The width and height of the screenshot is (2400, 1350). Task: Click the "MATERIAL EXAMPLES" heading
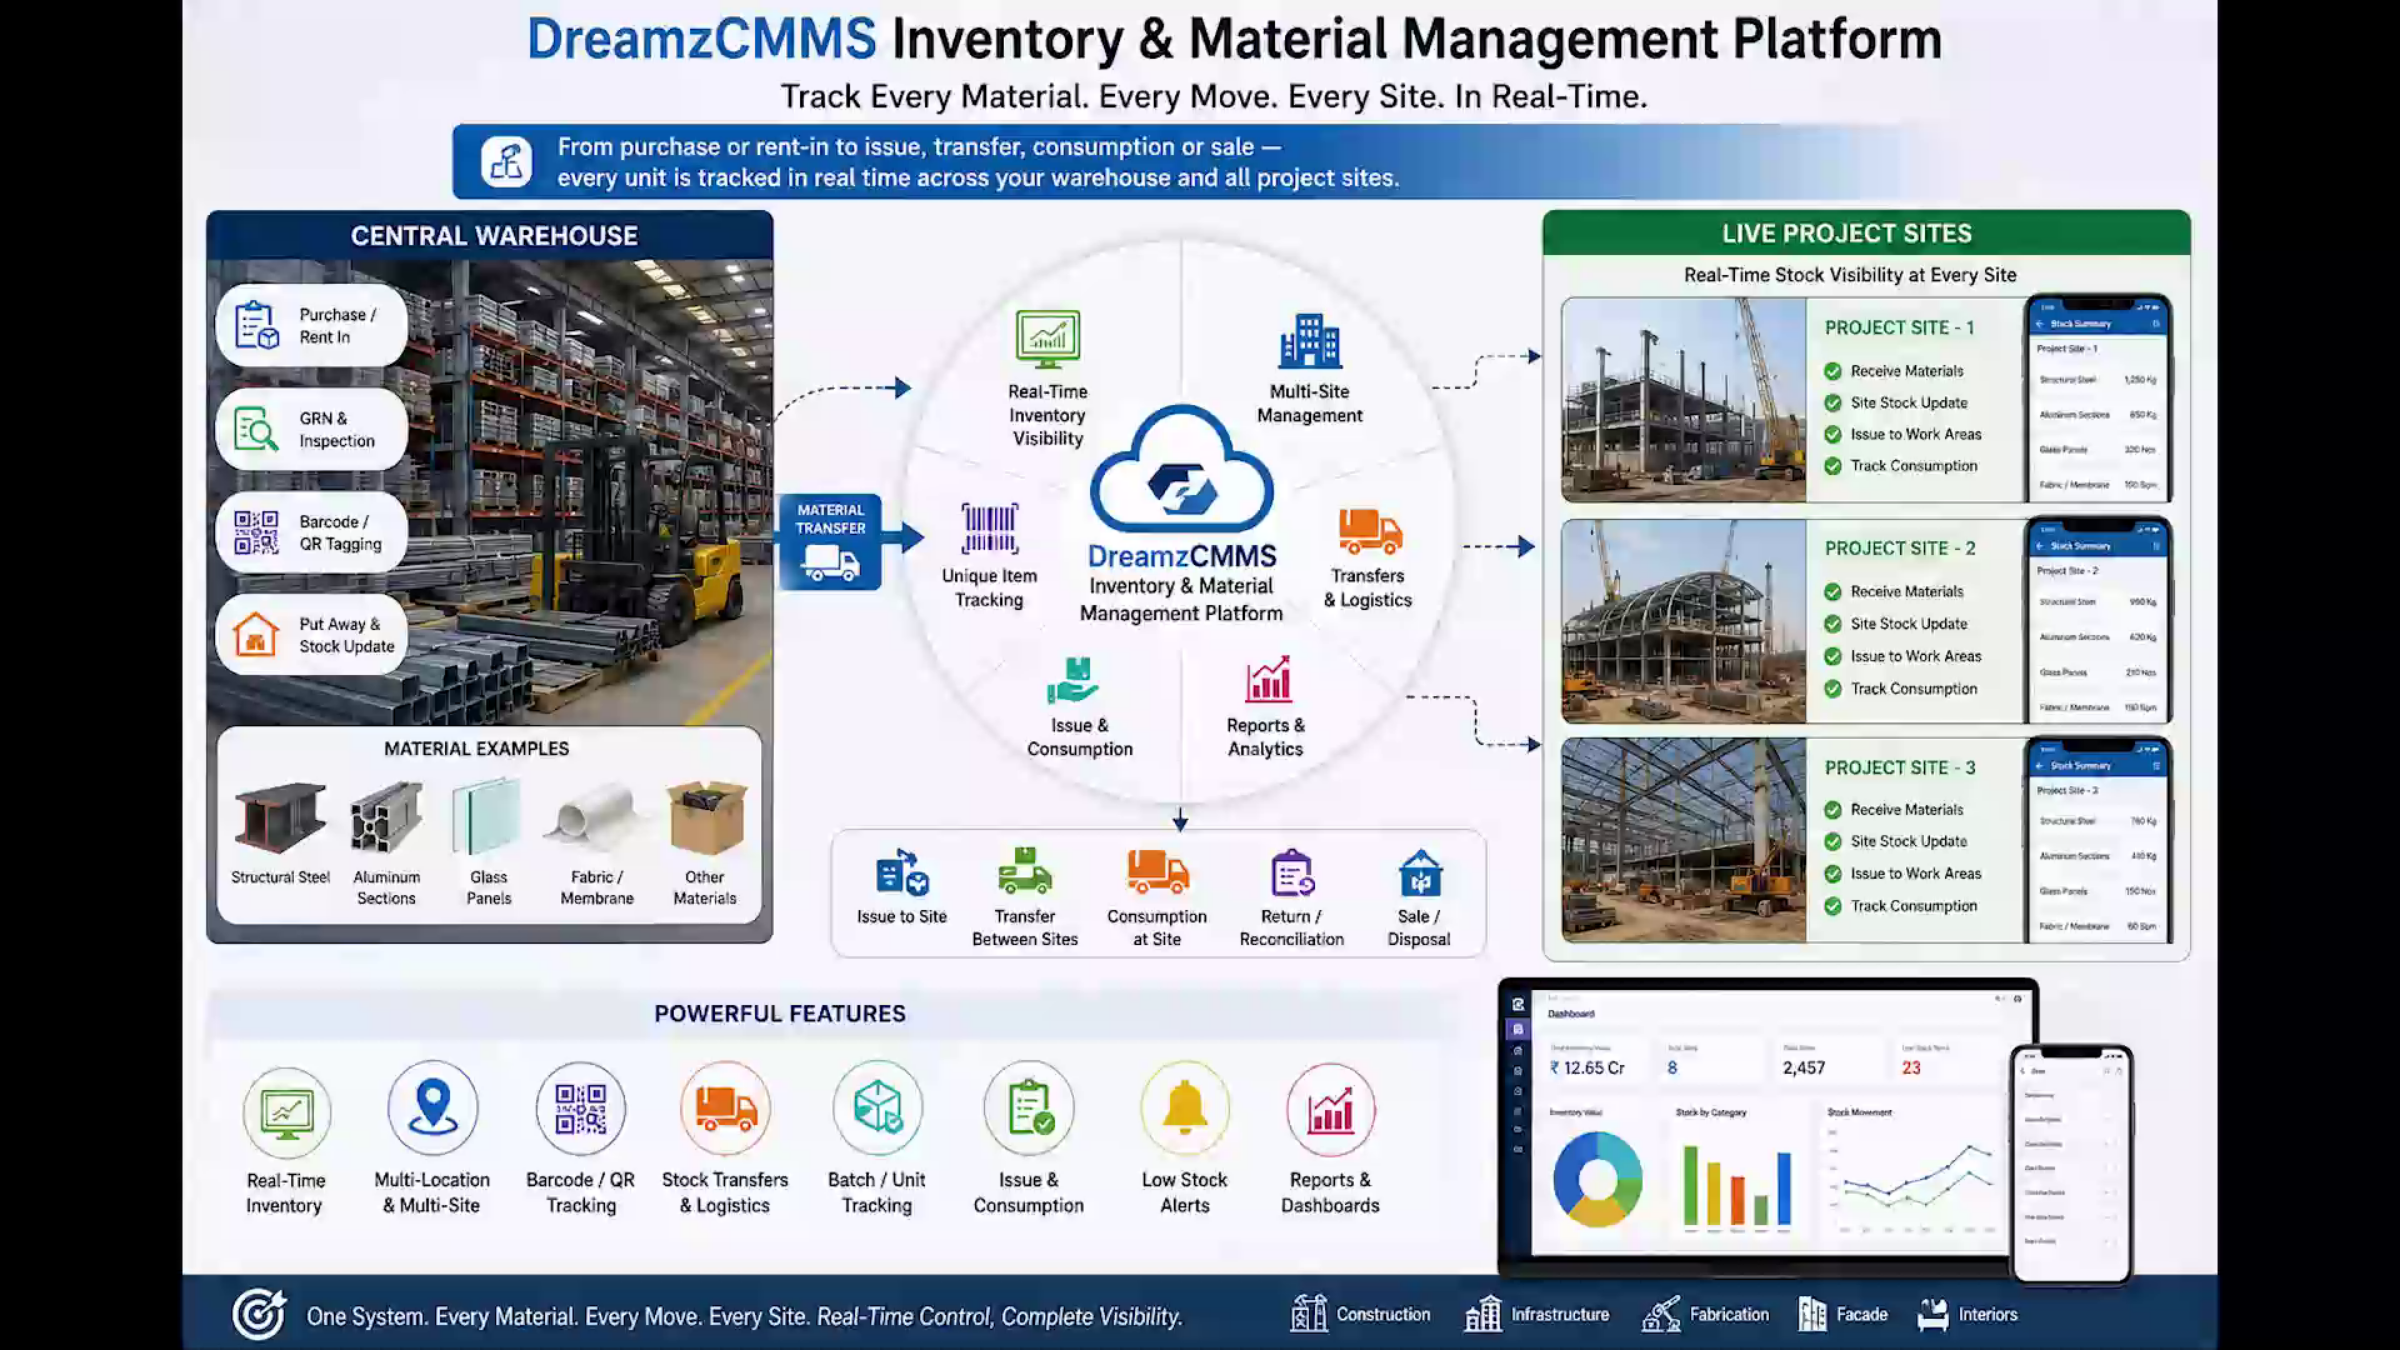coord(477,749)
